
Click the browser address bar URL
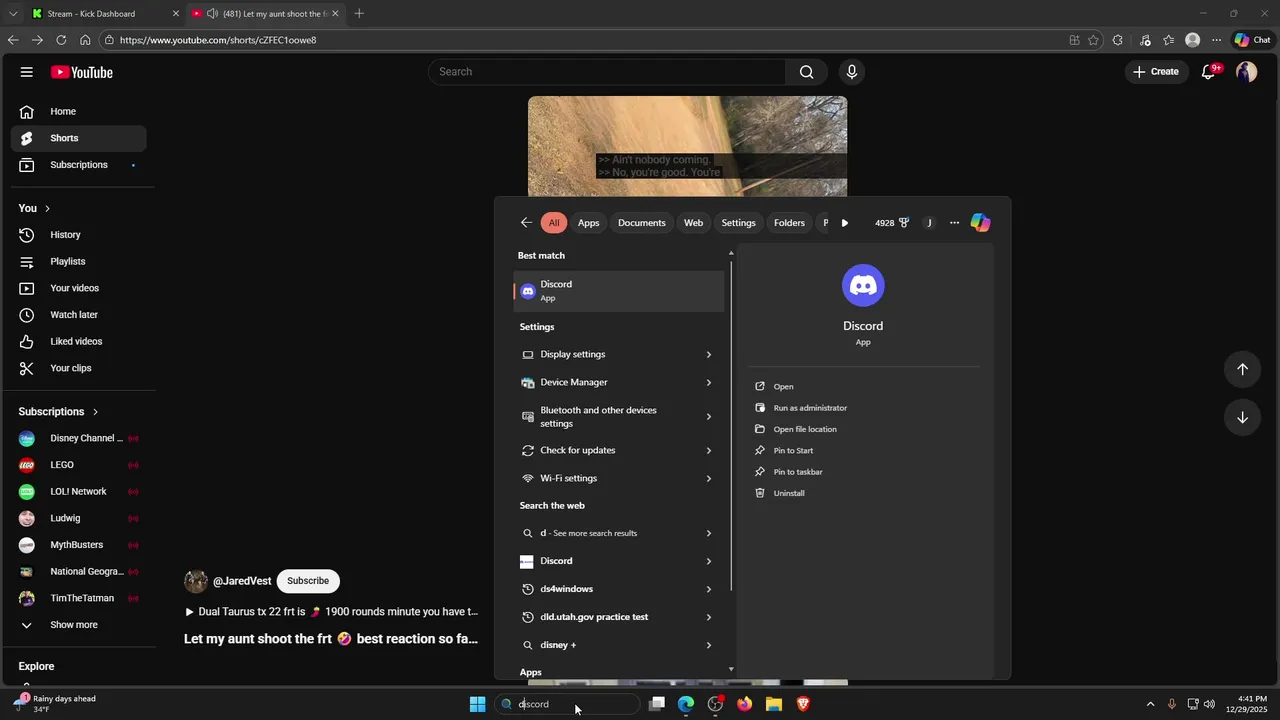click(218, 40)
